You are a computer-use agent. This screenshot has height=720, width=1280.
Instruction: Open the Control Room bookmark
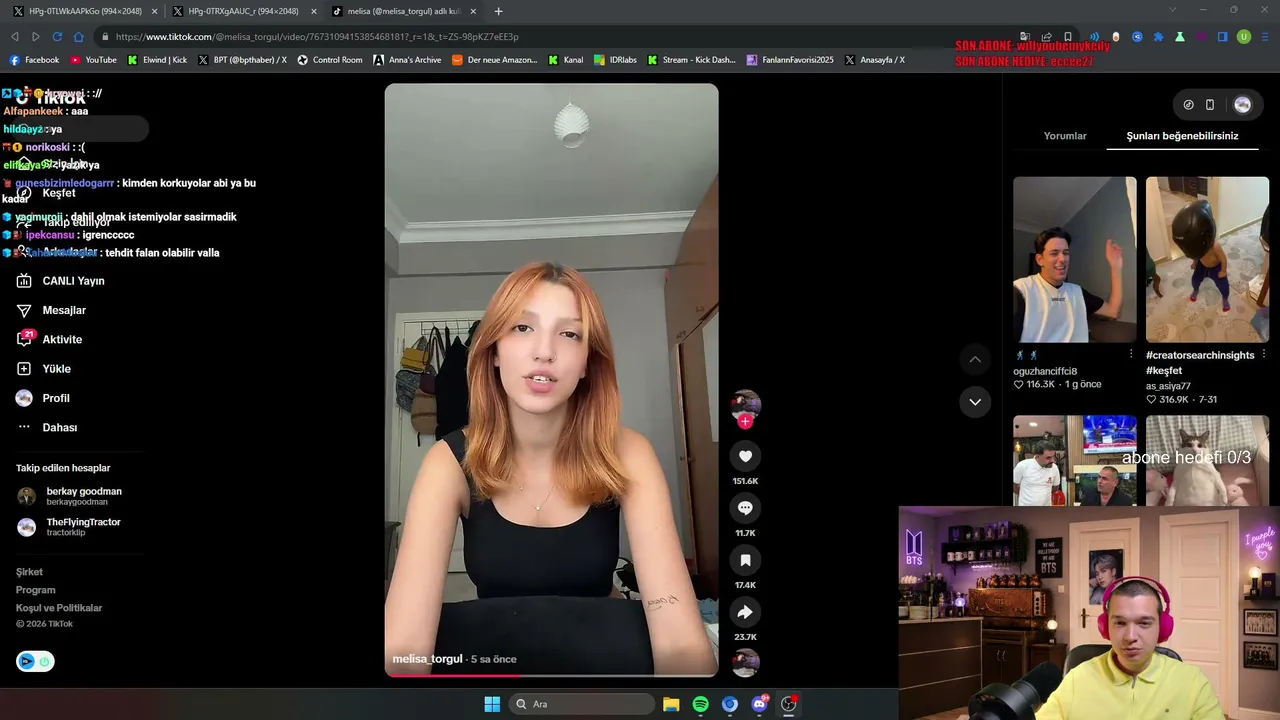(x=329, y=60)
